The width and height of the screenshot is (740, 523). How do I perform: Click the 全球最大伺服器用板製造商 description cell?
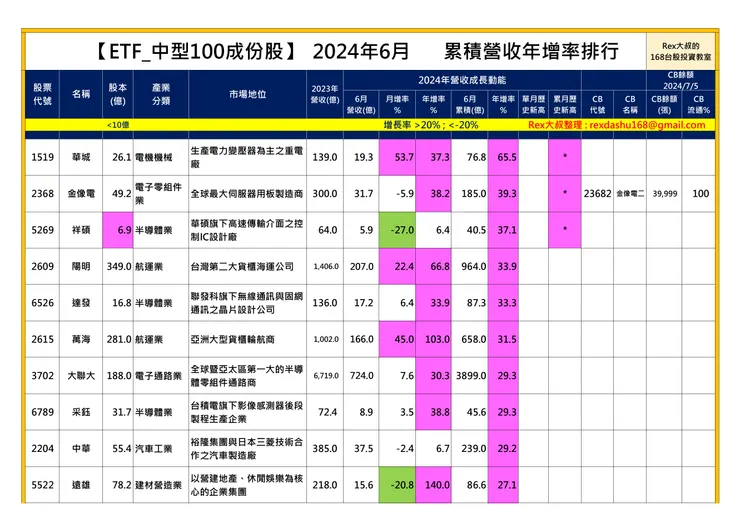point(248,194)
